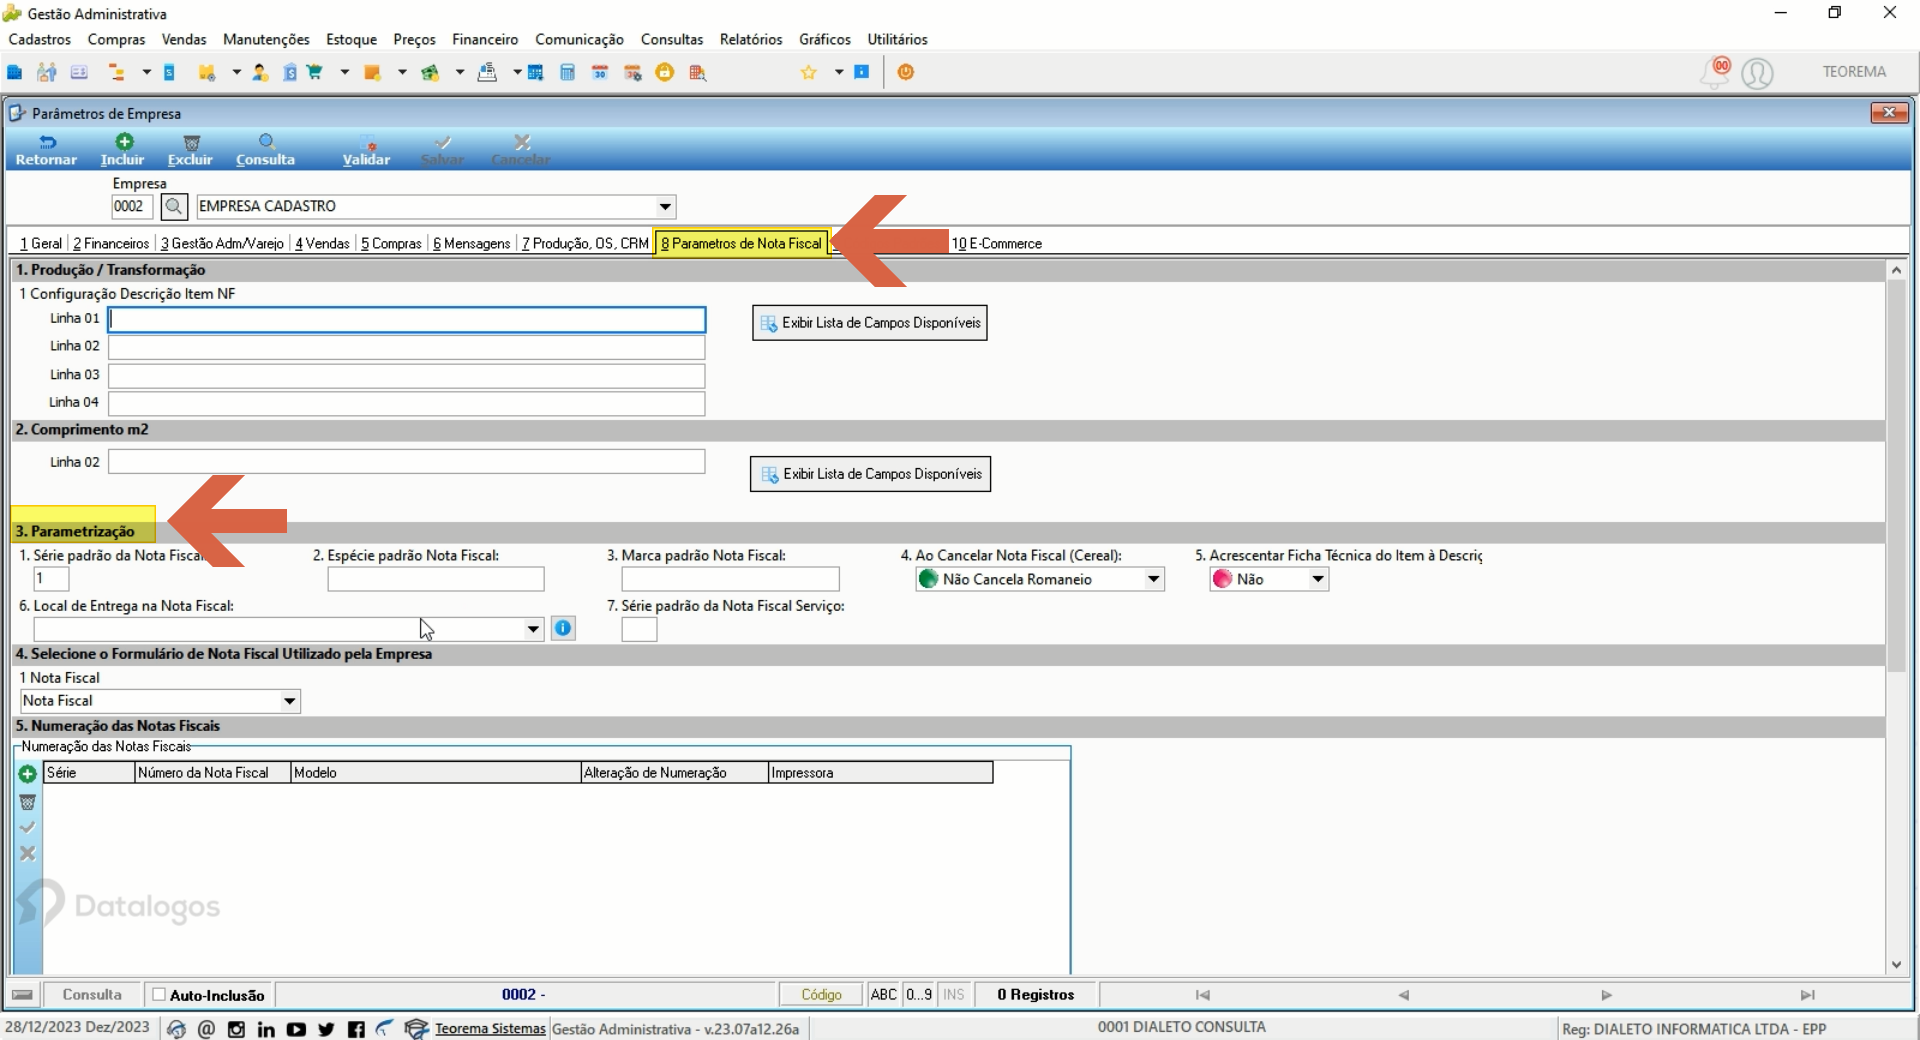This screenshot has width=1920, height=1040.
Task: Expand the Nota Fiscal form dropdown
Action: pyautogui.click(x=289, y=701)
